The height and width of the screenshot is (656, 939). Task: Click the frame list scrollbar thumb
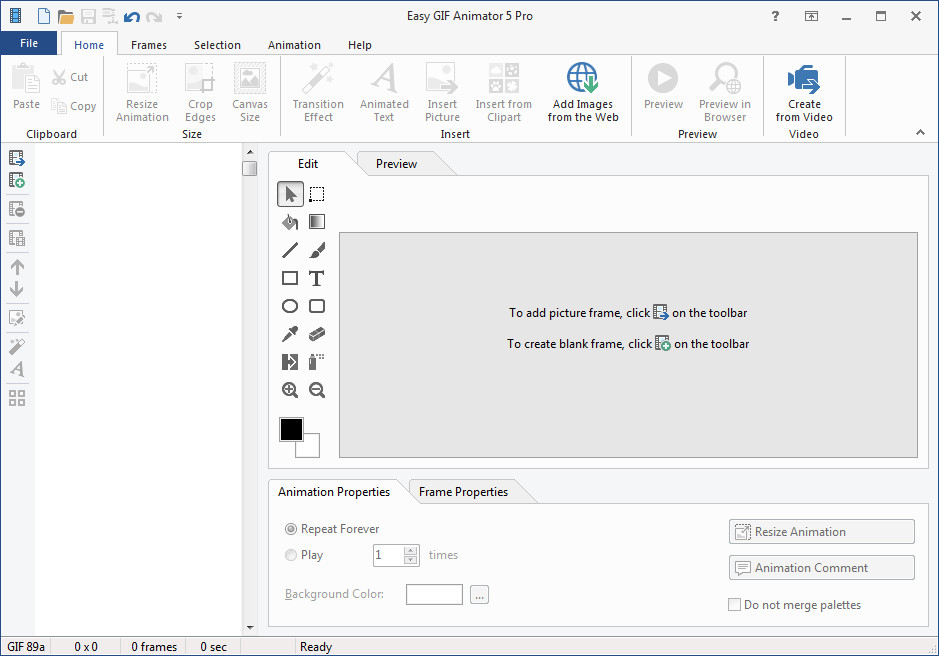tap(250, 168)
